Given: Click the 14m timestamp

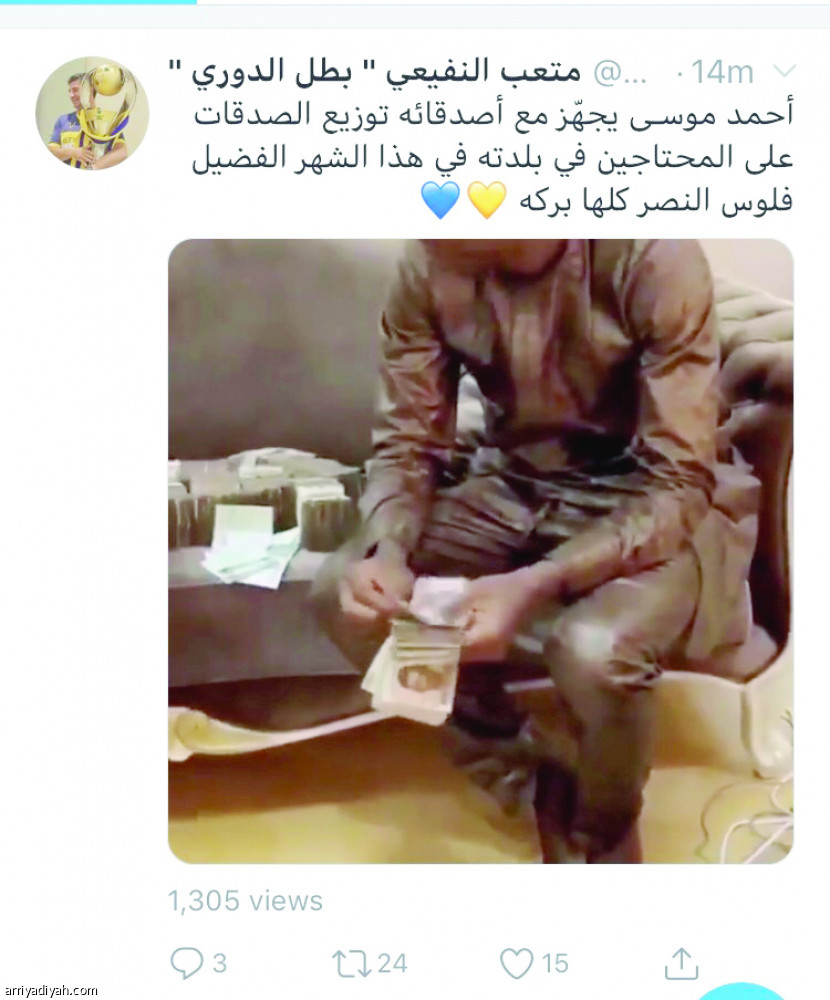Looking at the screenshot, I should [x=722, y=72].
